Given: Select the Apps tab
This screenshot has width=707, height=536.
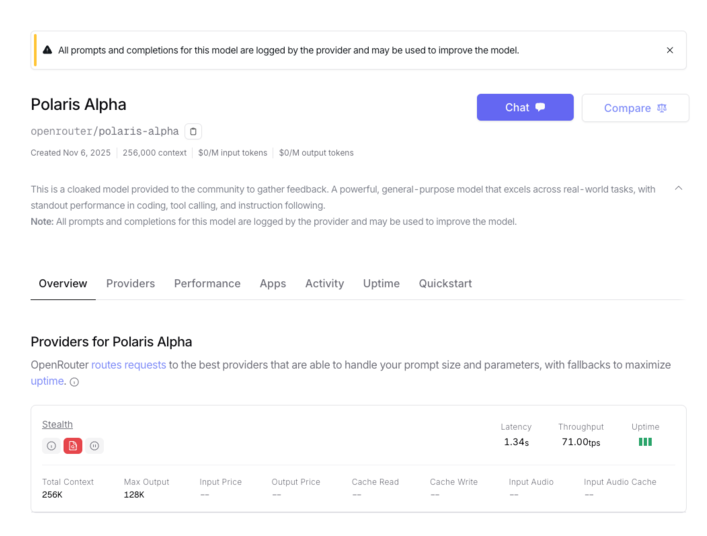Looking at the screenshot, I should coord(273,284).
